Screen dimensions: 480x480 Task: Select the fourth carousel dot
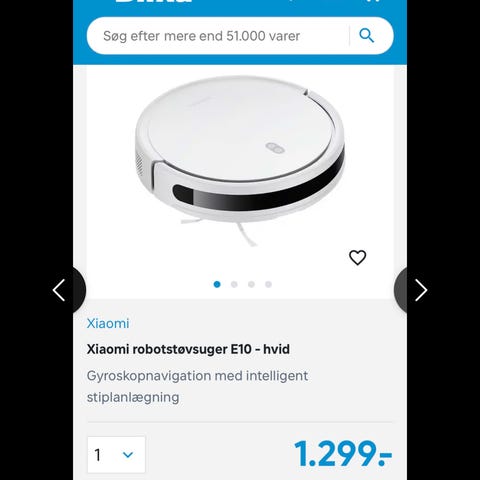(x=268, y=284)
